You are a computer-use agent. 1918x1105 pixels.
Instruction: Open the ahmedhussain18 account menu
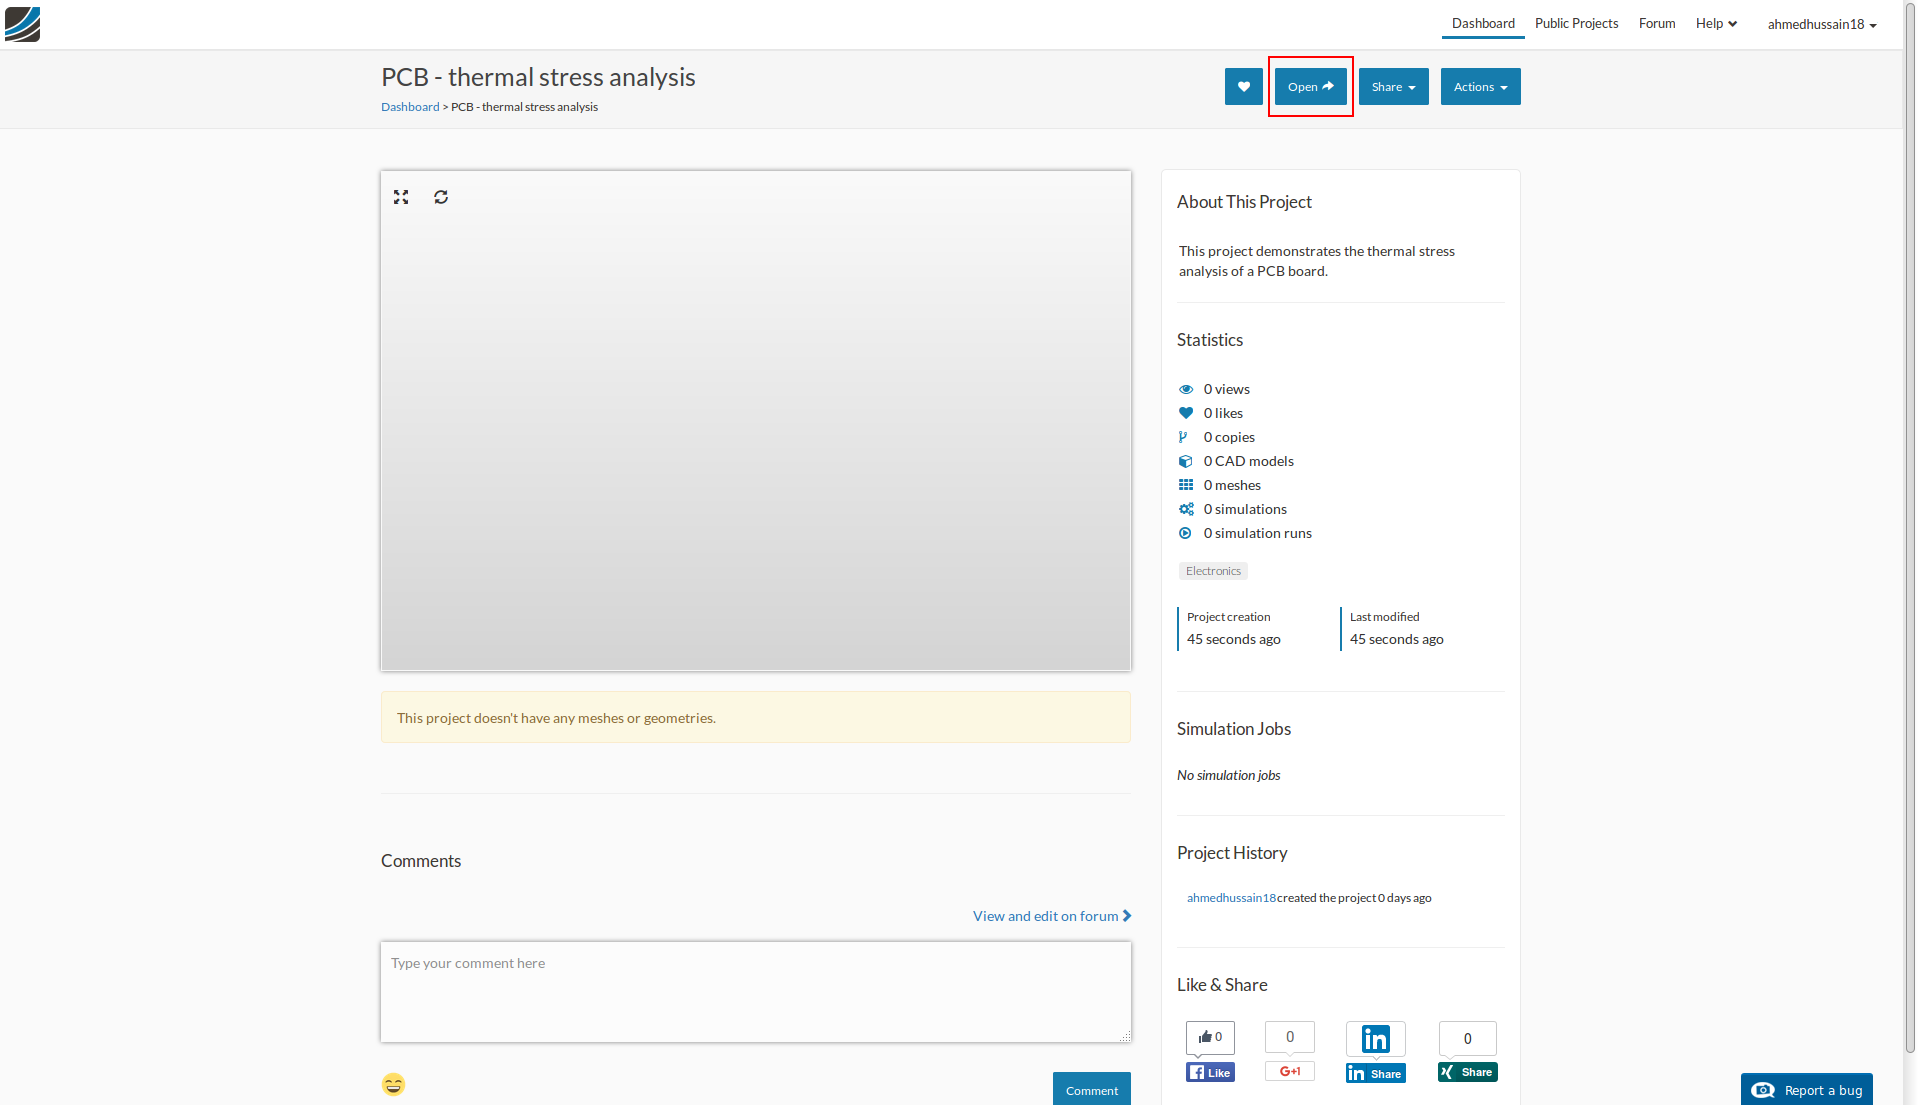pos(1822,24)
